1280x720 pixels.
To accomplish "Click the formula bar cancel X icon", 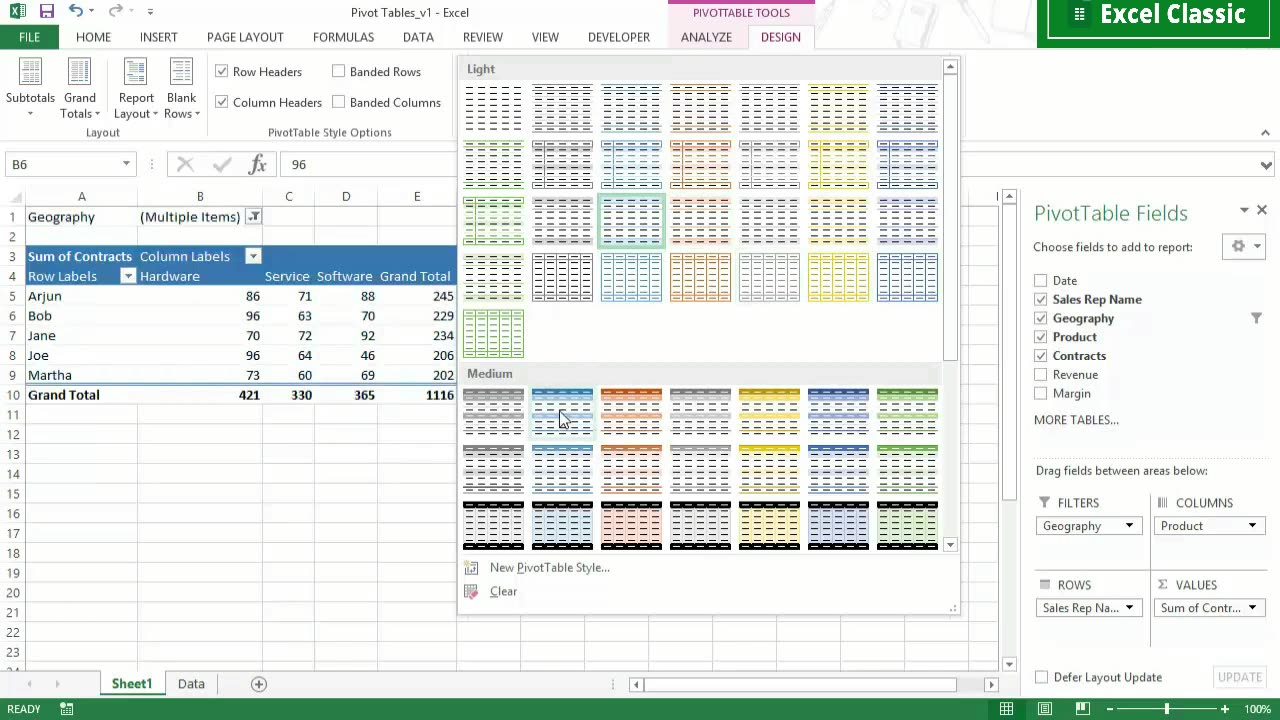I will point(185,164).
